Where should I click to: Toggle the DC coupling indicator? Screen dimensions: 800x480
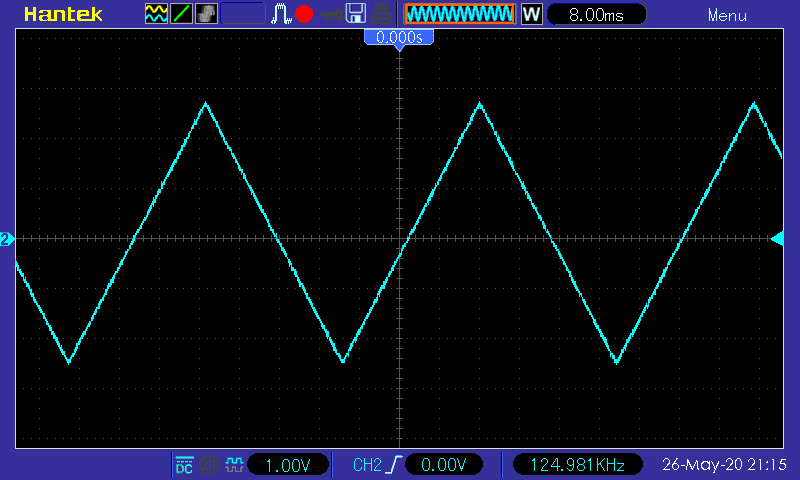(x=184, y=465)
